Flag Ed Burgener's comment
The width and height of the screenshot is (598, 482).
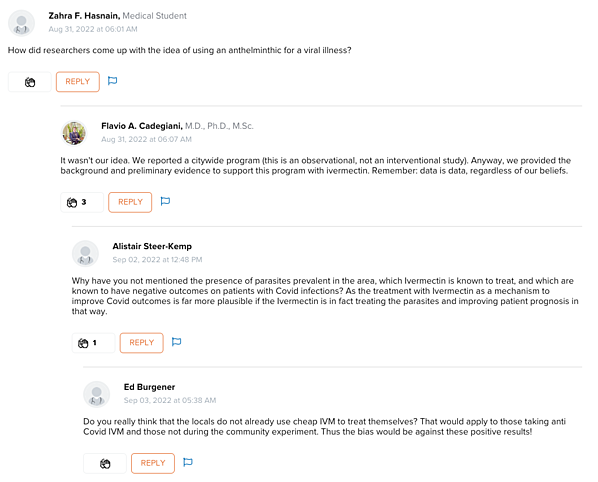188,462
